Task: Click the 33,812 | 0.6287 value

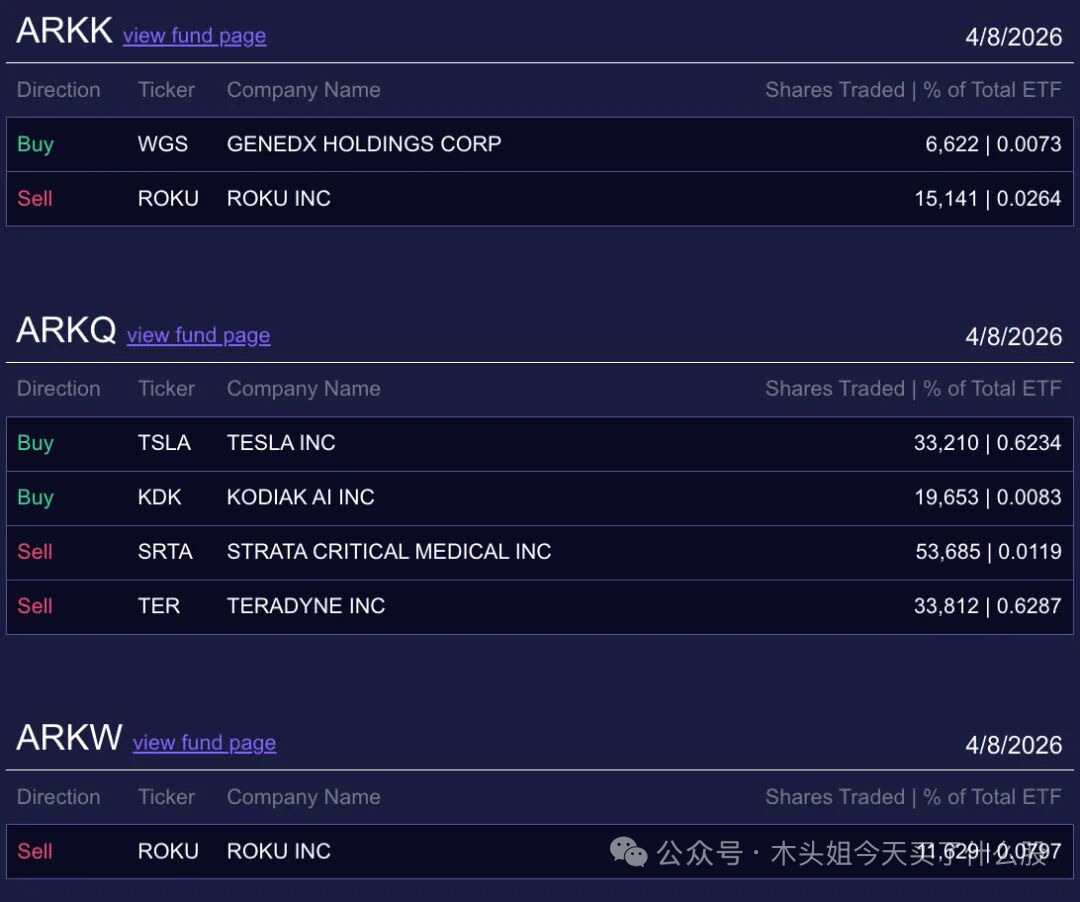Action: pos(987,605)
